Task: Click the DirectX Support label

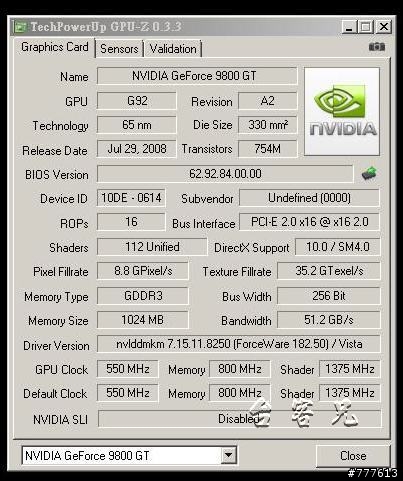Action: tap(252, 248)
